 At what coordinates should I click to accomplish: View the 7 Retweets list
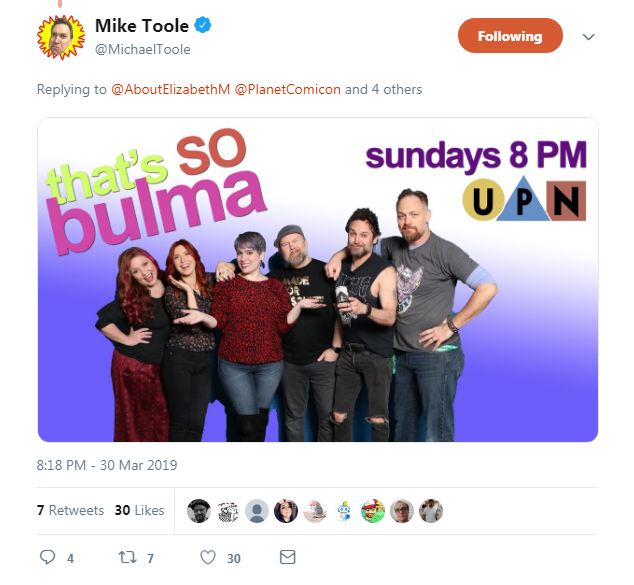pos(70,510)
